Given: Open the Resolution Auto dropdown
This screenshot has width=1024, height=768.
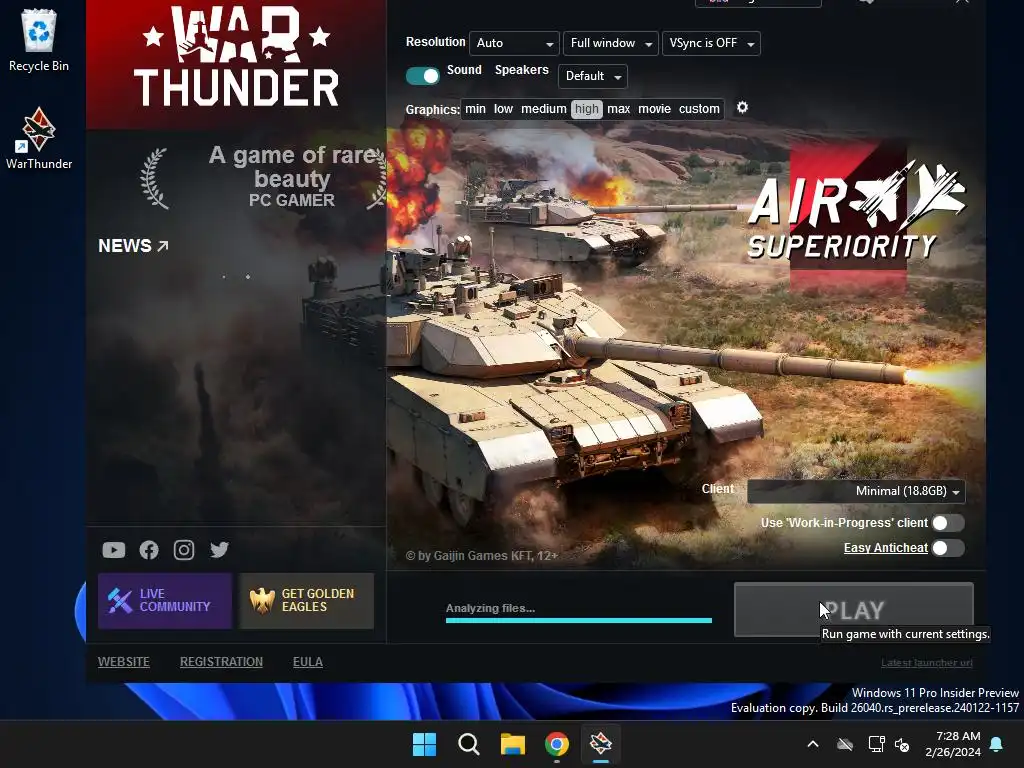Looking at the screenshot, I should [515, 43].
